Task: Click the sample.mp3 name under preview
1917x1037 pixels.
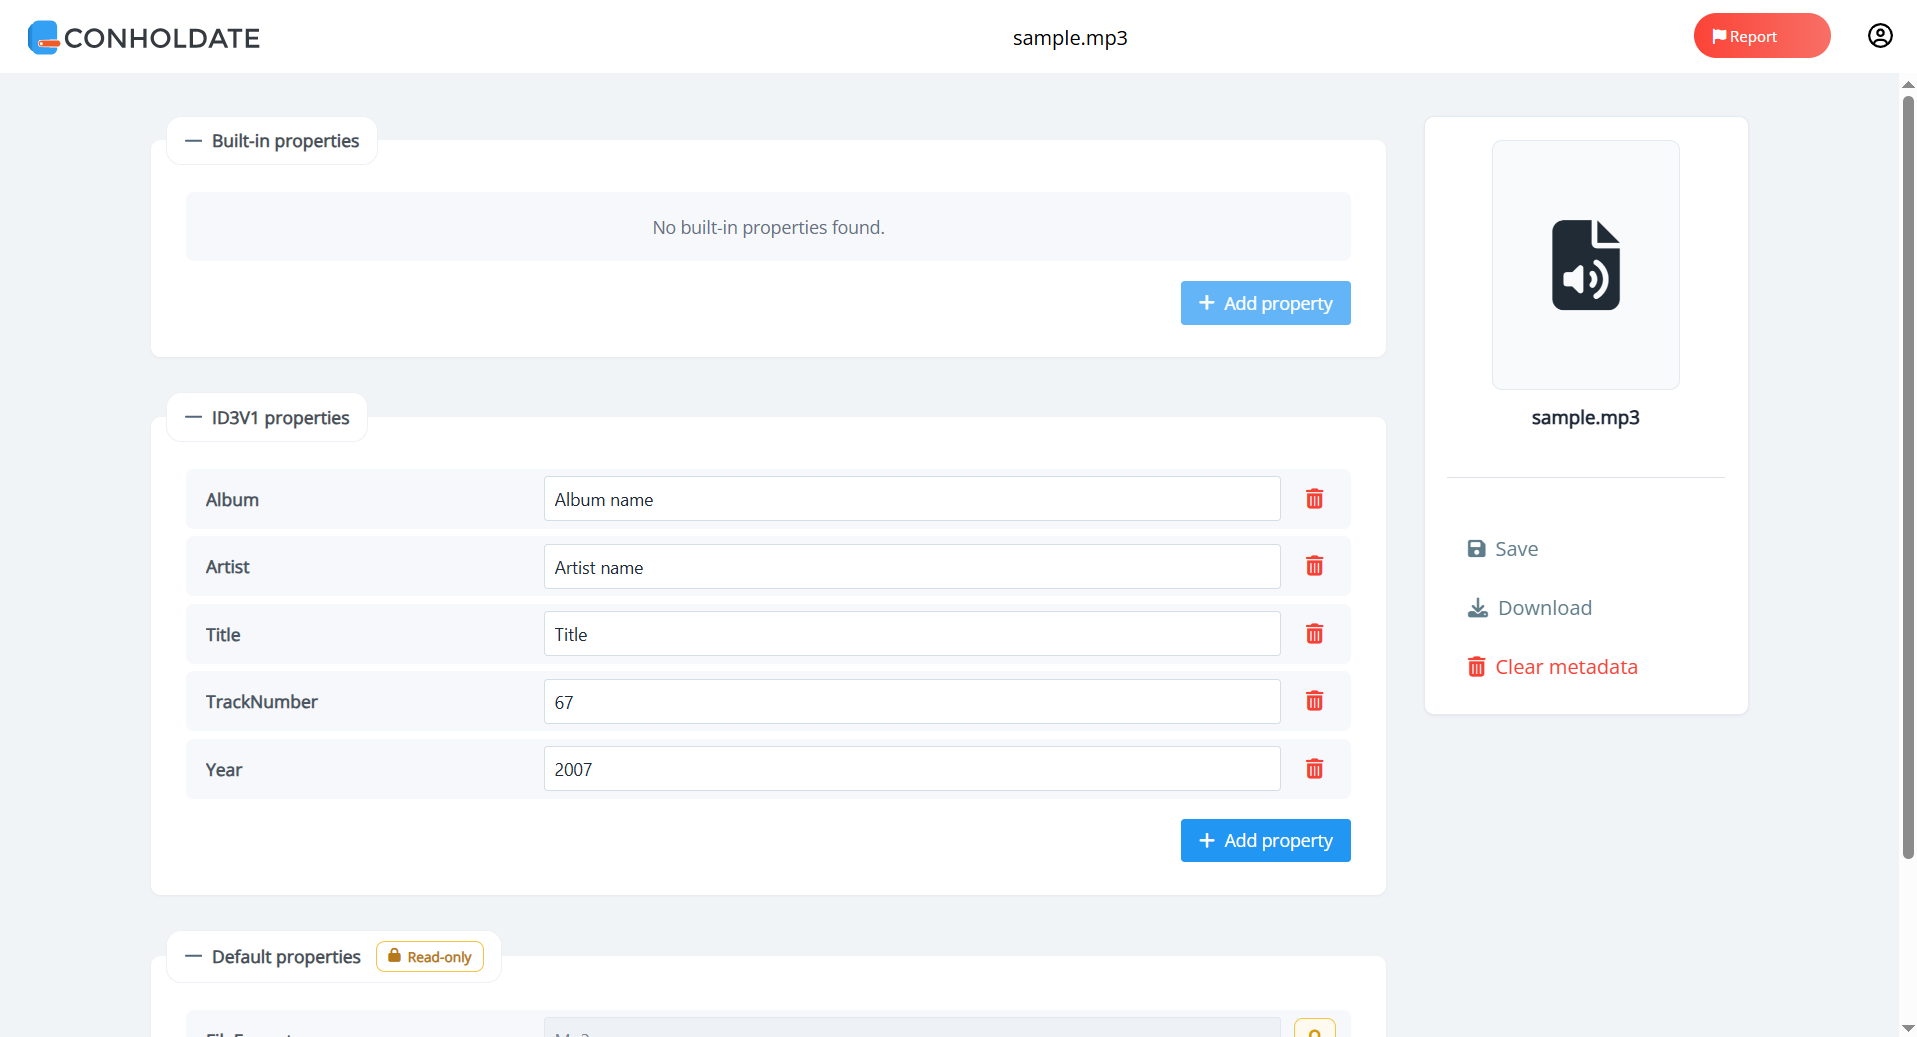Action: pyautogui.click(x=1585, y=418)
